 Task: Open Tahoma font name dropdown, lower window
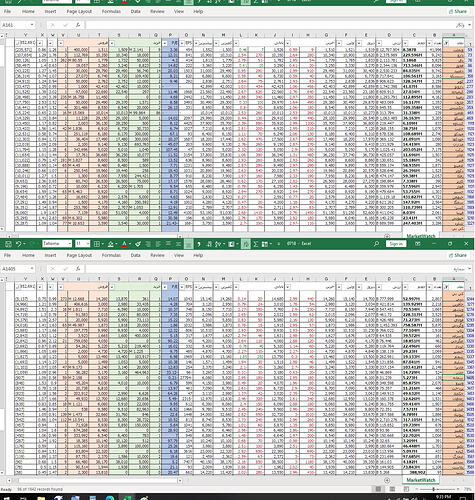click(x=70, y=244)
